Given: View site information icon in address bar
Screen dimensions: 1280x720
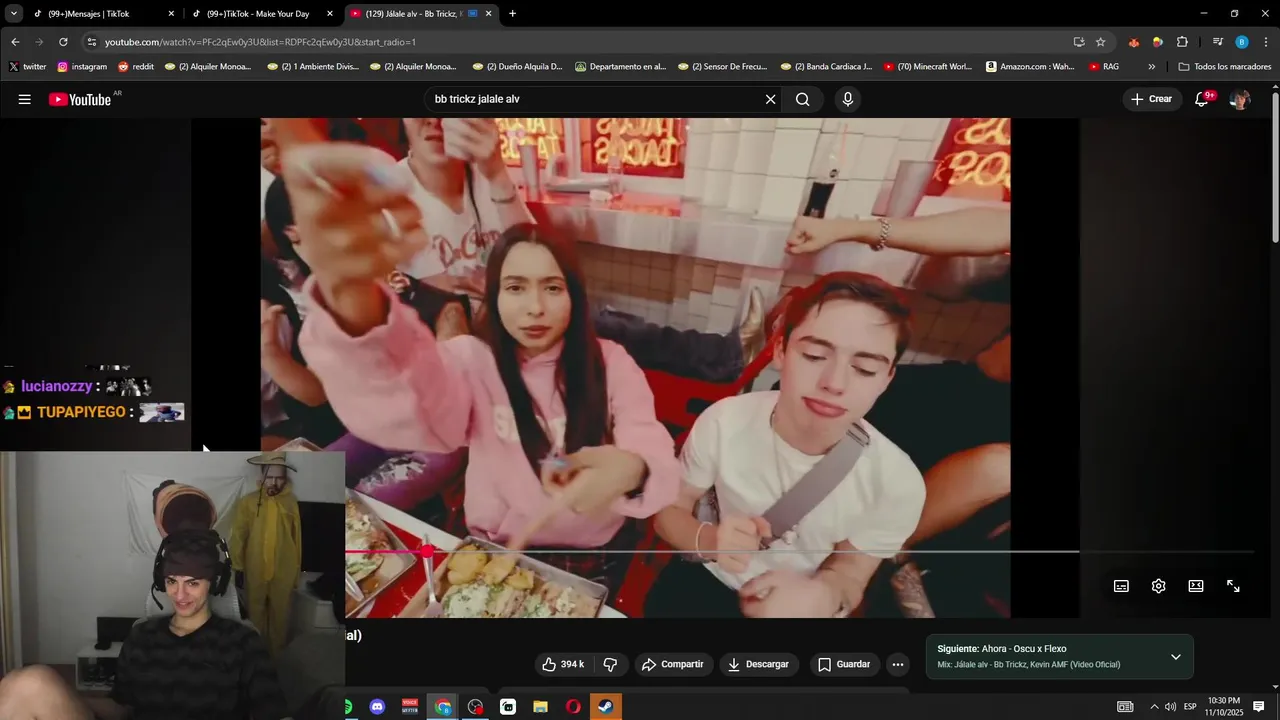Looking at the screenshot, I should point(92,42).
